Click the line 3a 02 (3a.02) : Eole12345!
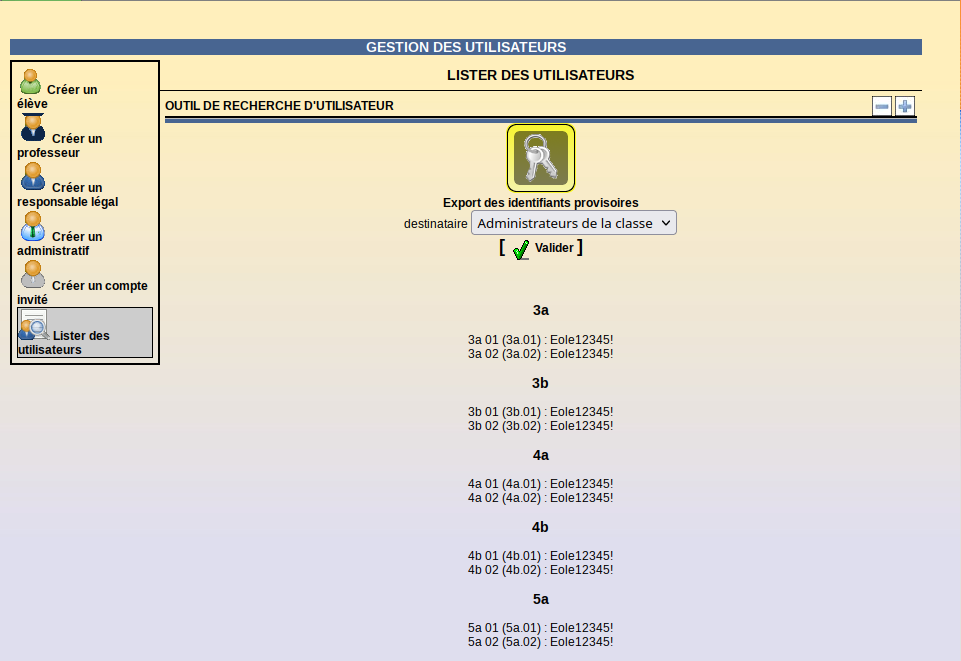 pyautogui.click(x=541, y=354)
